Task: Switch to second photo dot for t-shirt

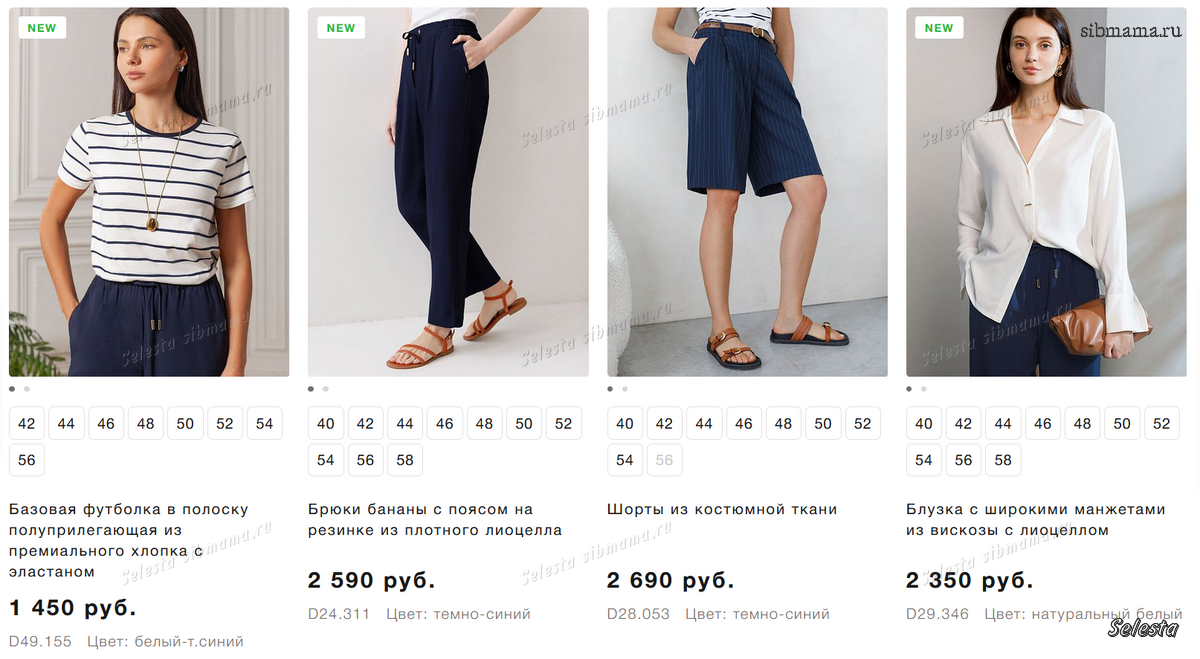Action: 27,389
